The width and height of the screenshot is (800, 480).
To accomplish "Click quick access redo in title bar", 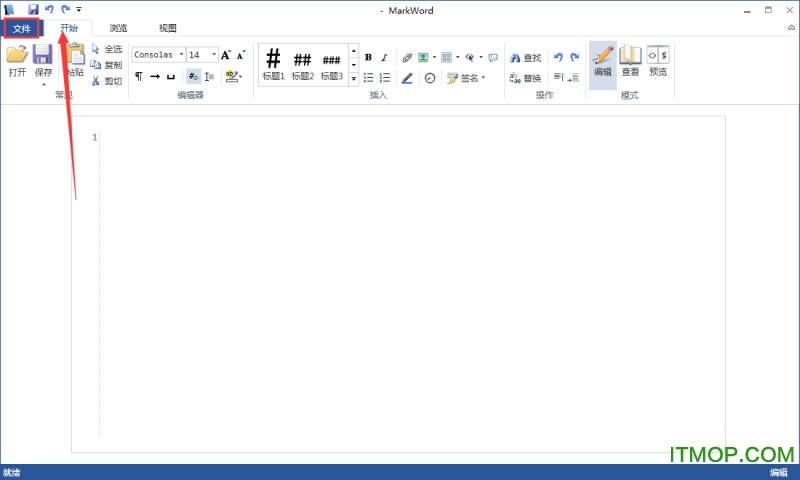I will (65, 9).
